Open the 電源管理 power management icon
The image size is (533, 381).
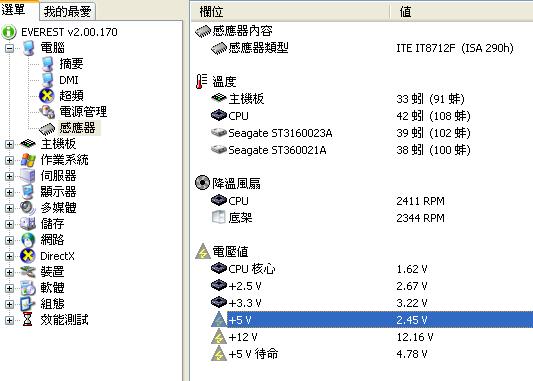click(47, 112)
